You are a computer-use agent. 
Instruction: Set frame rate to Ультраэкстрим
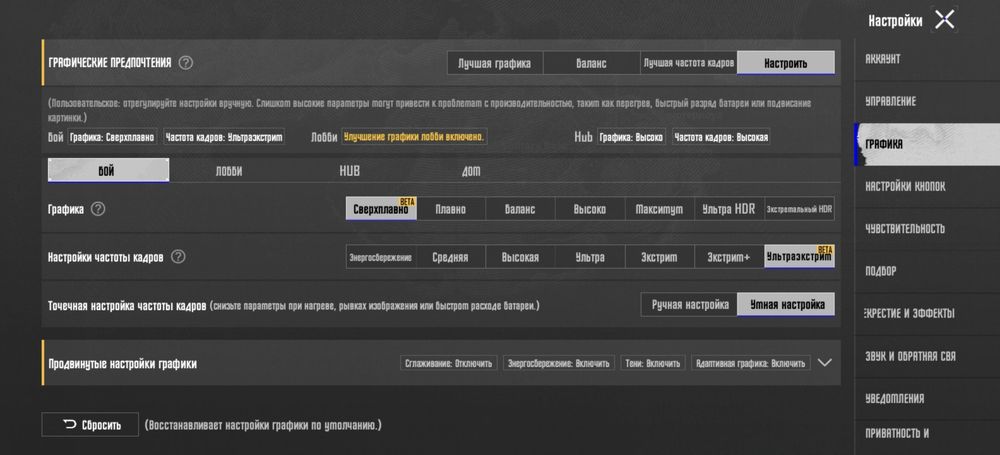pyautogui.click(x=799, y=257)
